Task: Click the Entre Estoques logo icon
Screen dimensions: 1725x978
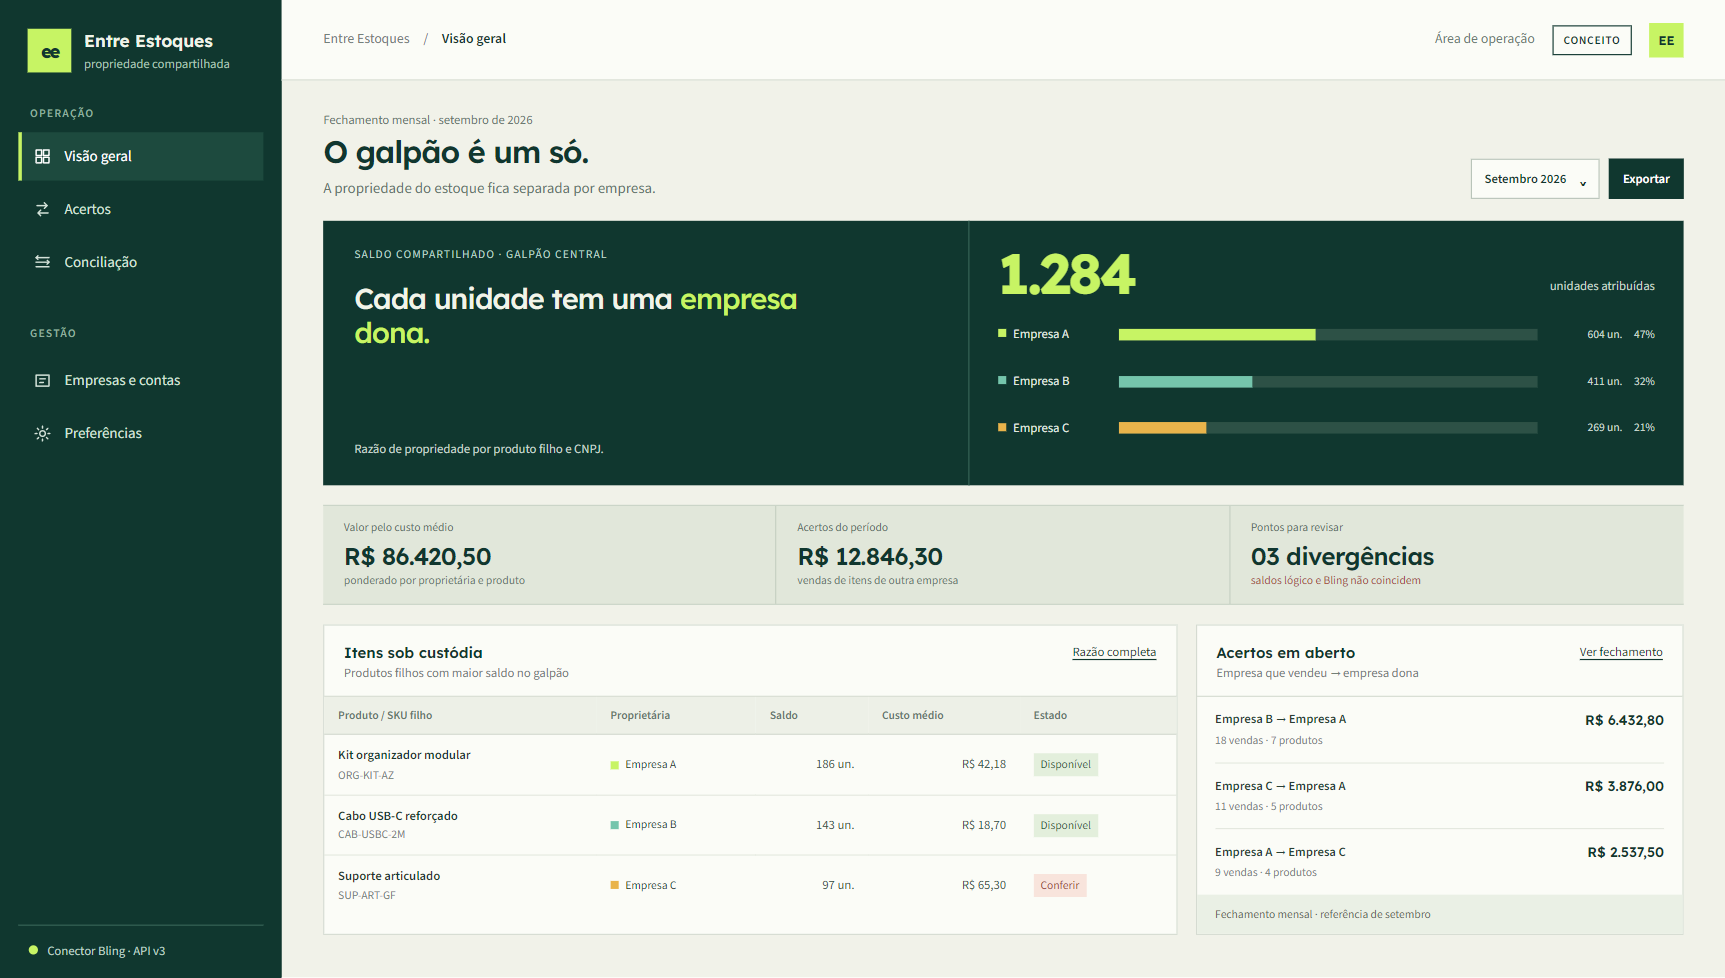Action: [x=50, y=51]
